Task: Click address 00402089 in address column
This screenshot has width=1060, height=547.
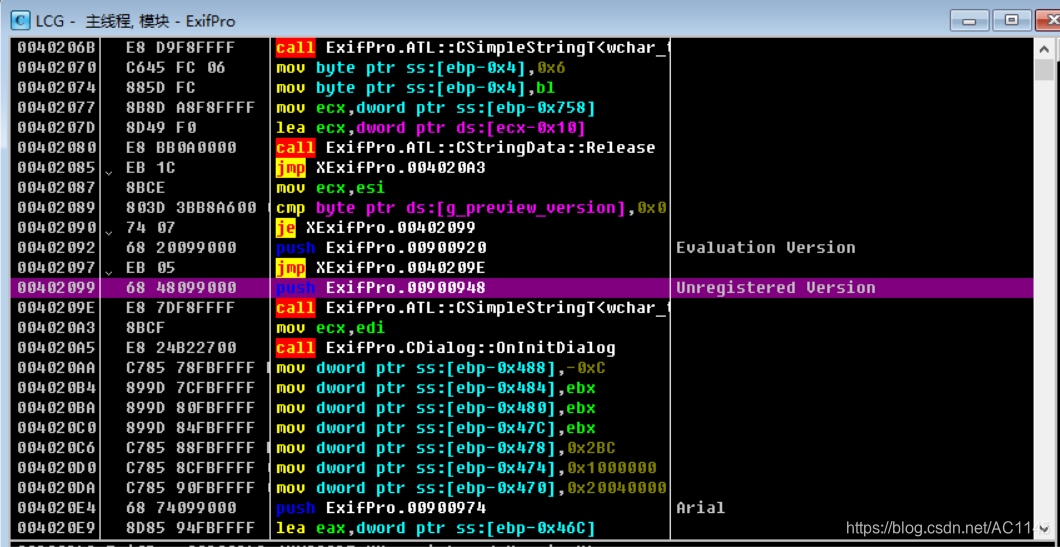Action: pos(57,208)
